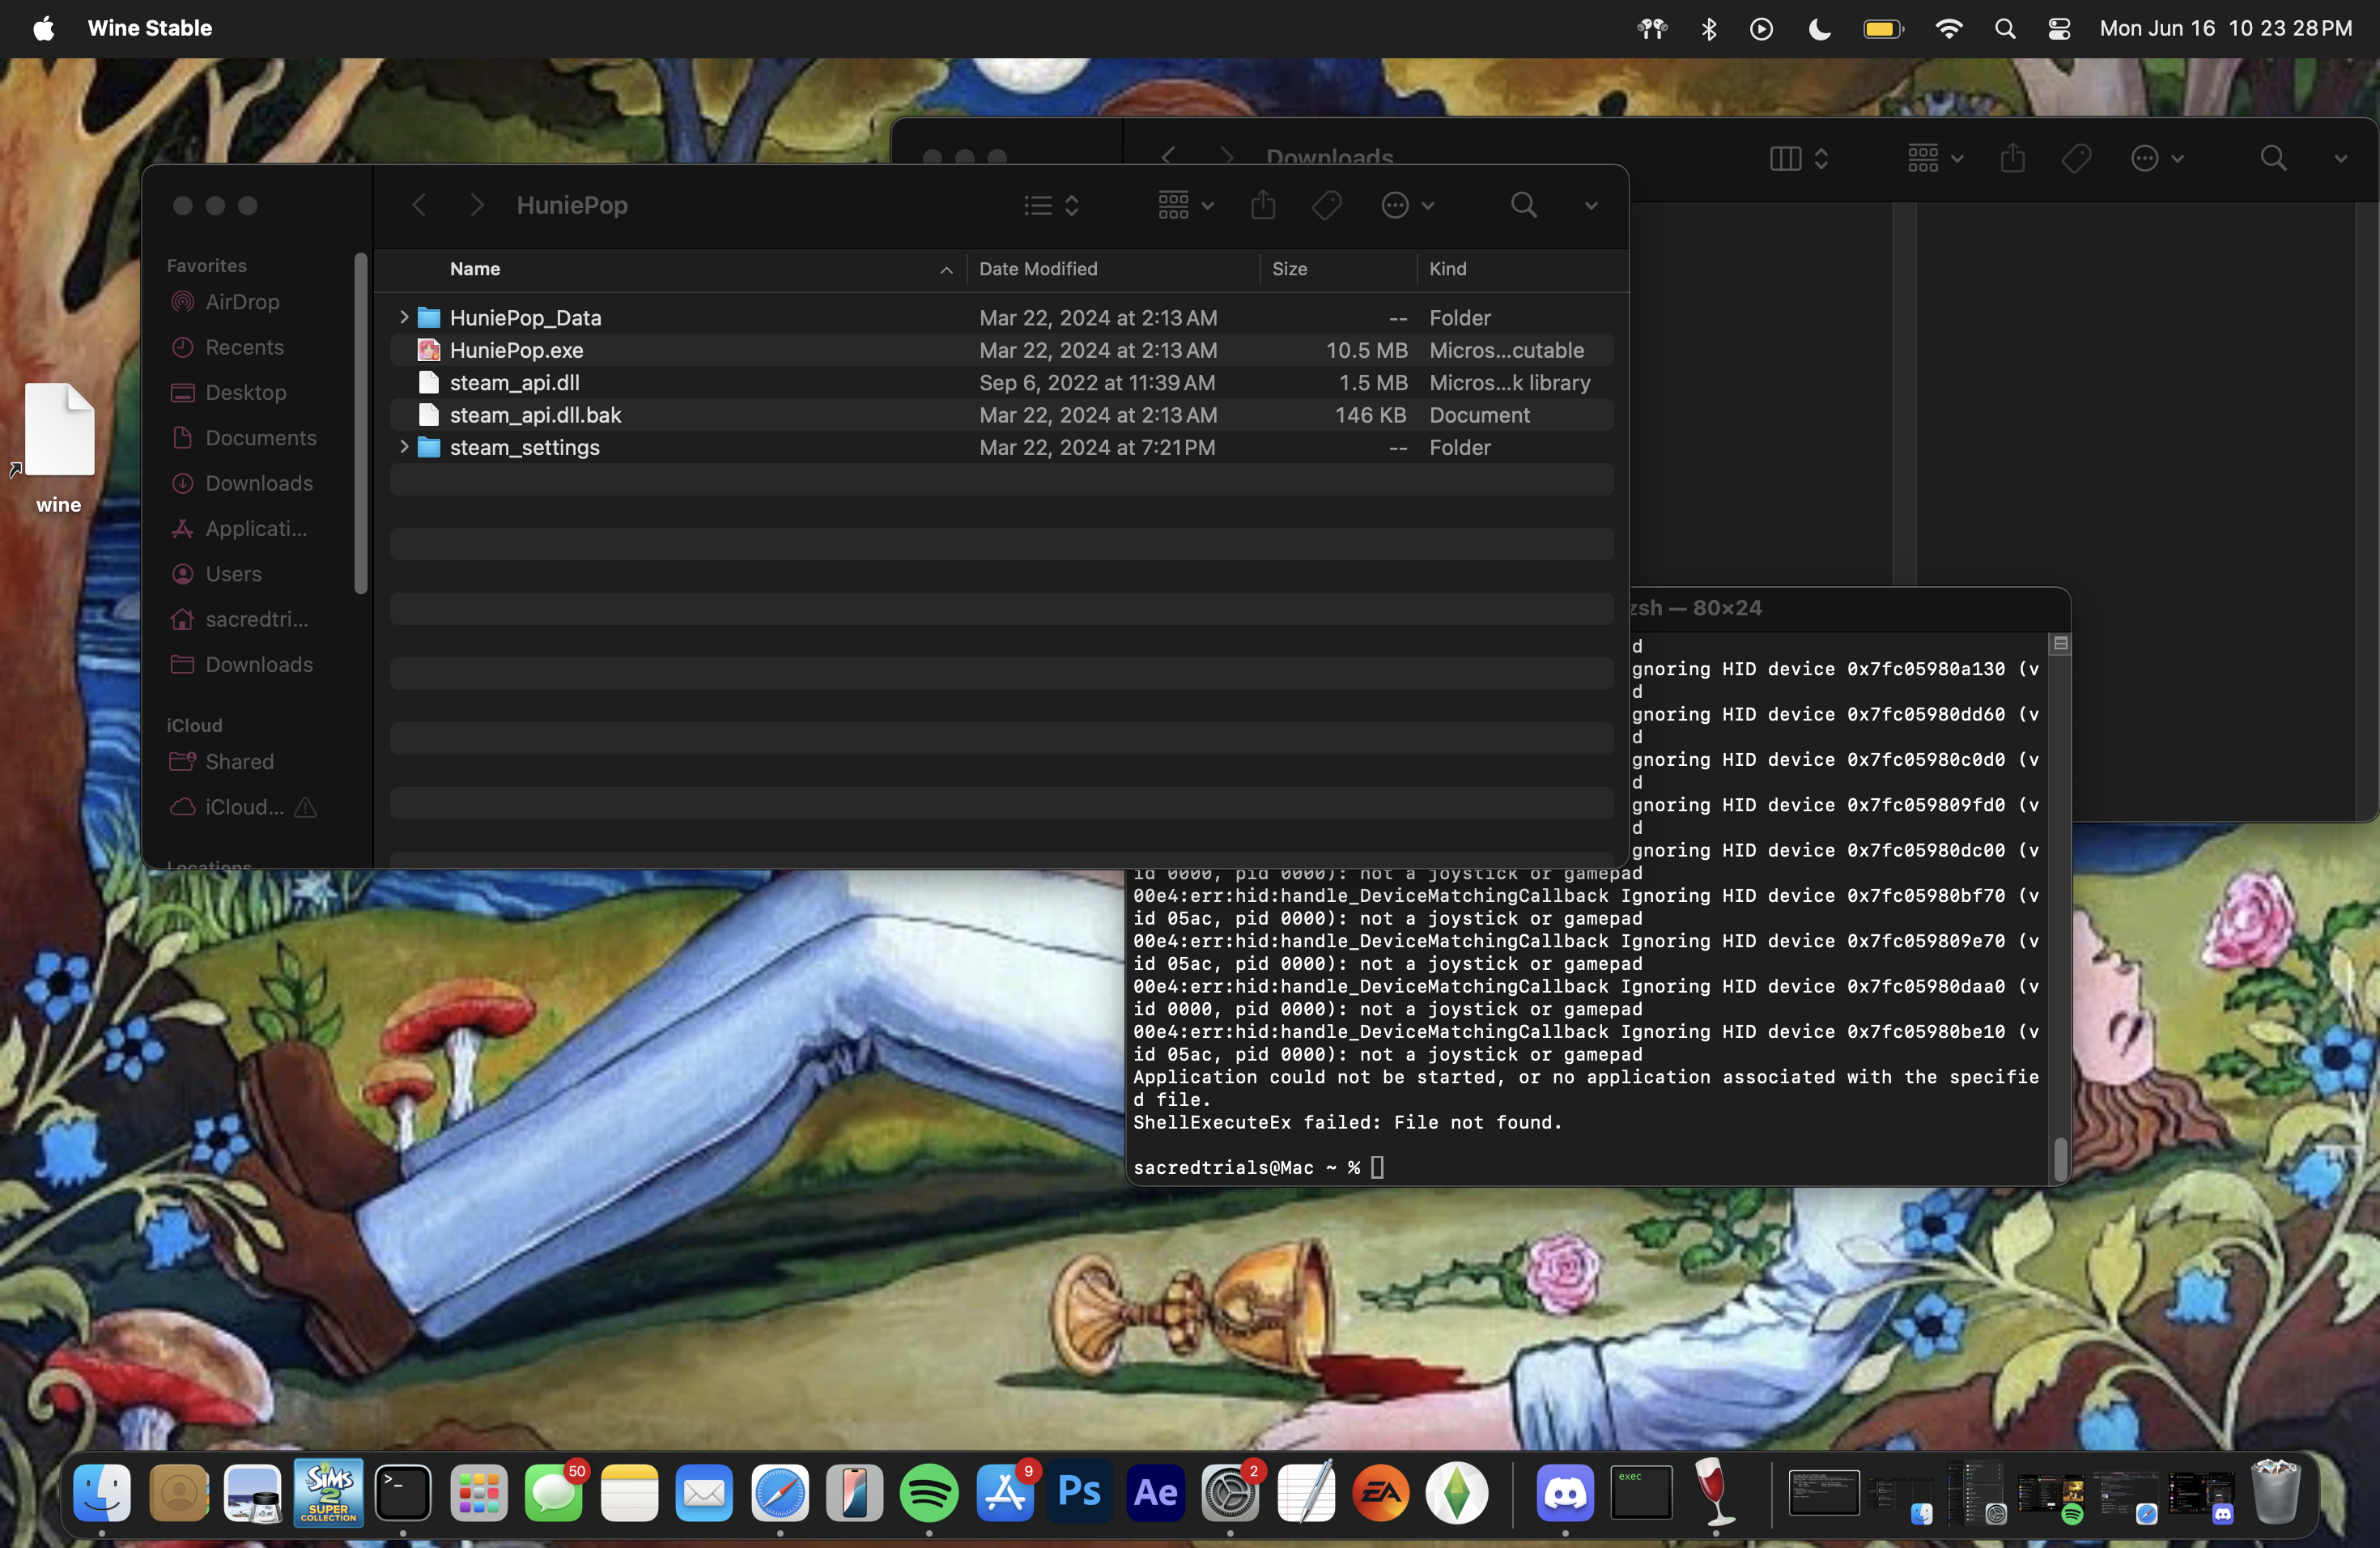Open Group By dropdown in HuniePop window
Image resolution: width=2380 pixels, height=1548 pixels.
point(1186,205)
